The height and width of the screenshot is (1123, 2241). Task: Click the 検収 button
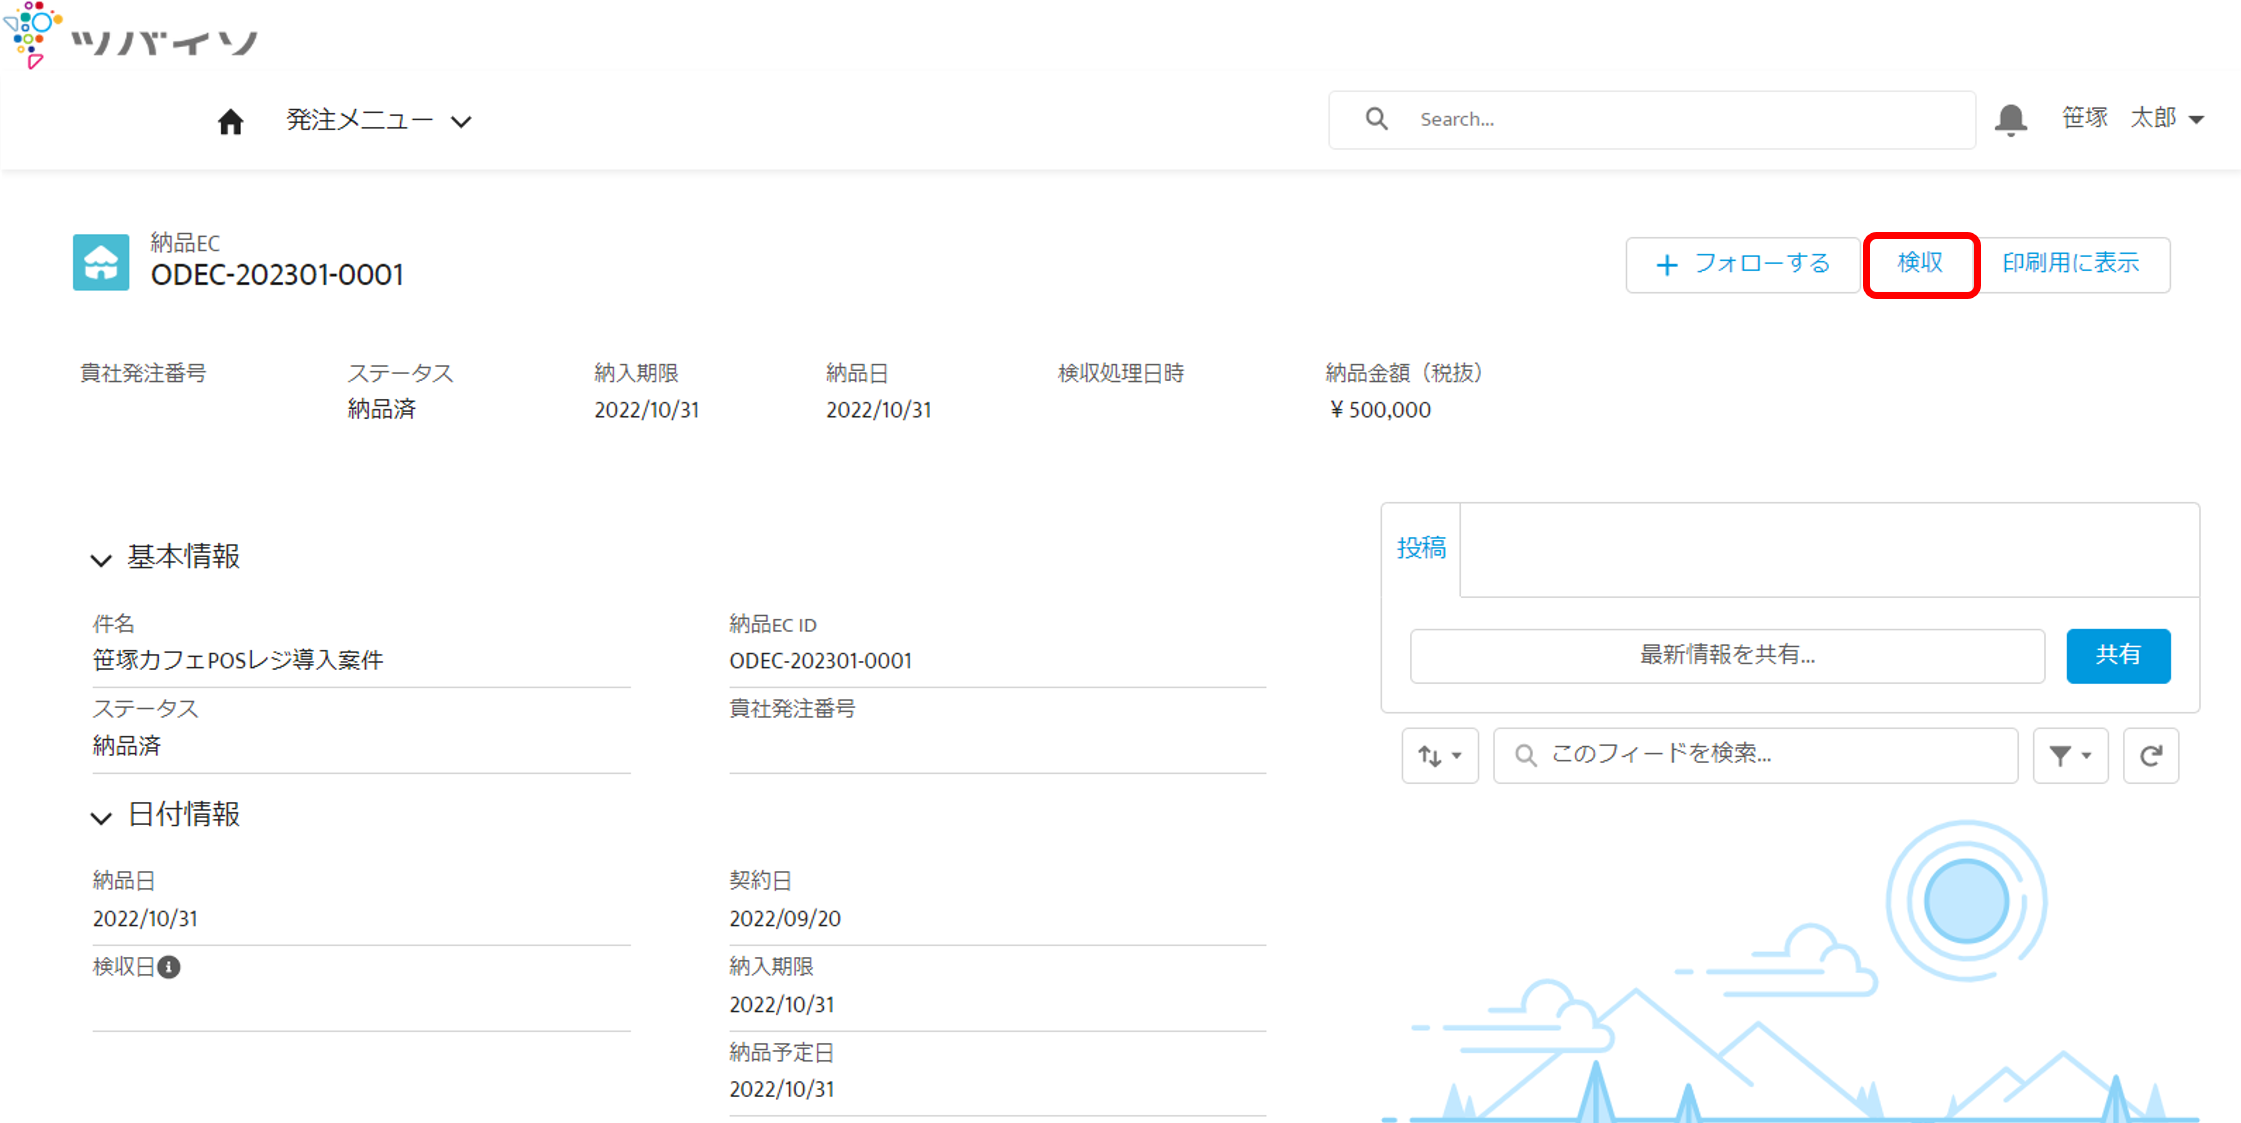tap(1920, 264)
